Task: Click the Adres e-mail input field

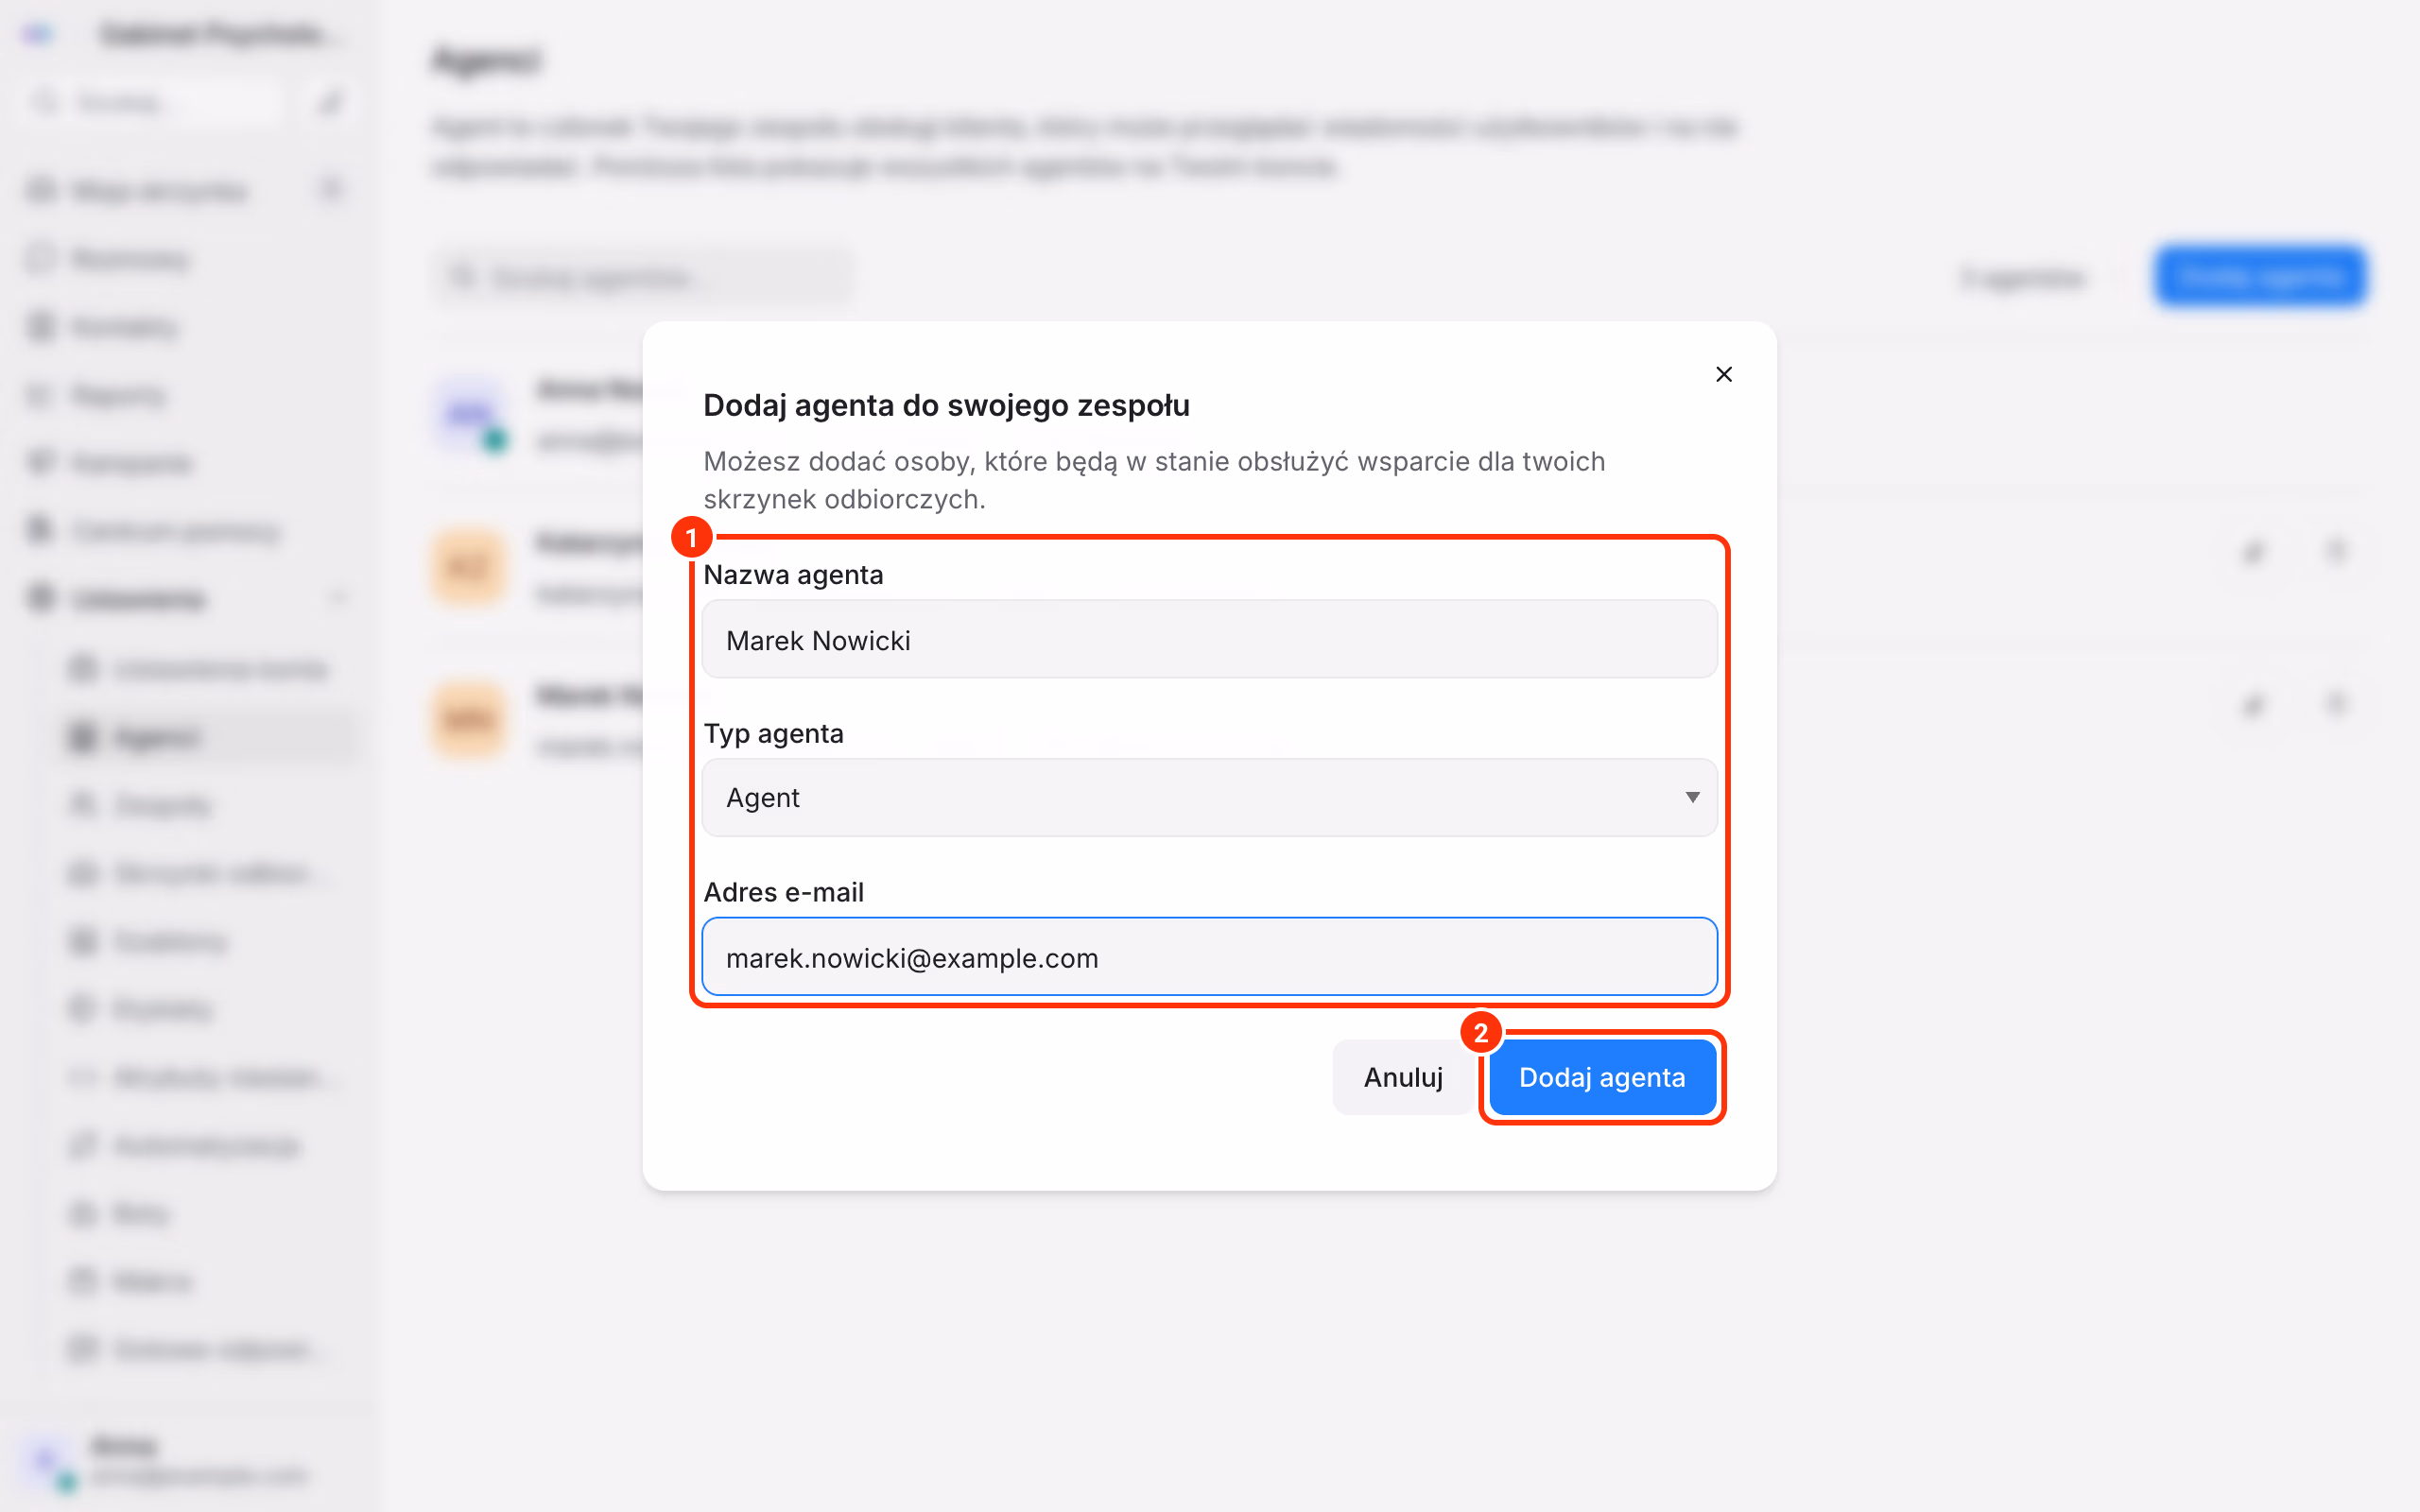Action: pos(1209,957)
